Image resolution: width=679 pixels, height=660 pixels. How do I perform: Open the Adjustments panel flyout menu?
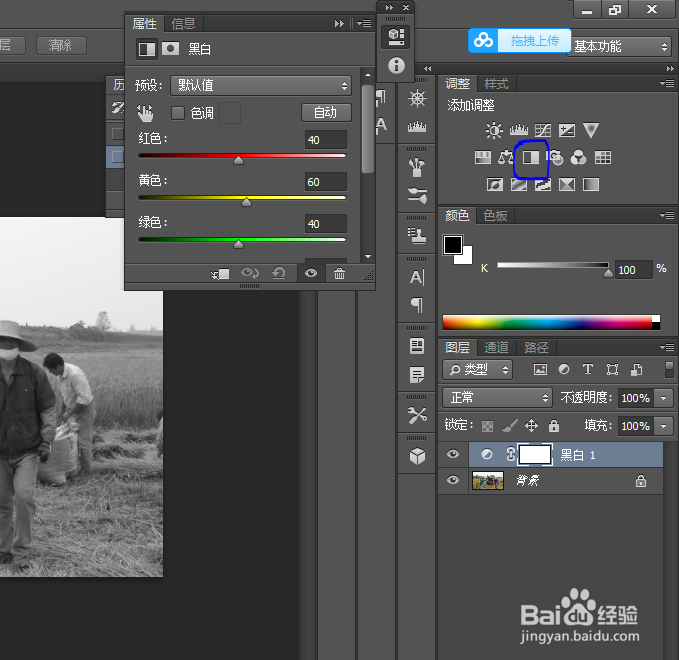point(667,83)
